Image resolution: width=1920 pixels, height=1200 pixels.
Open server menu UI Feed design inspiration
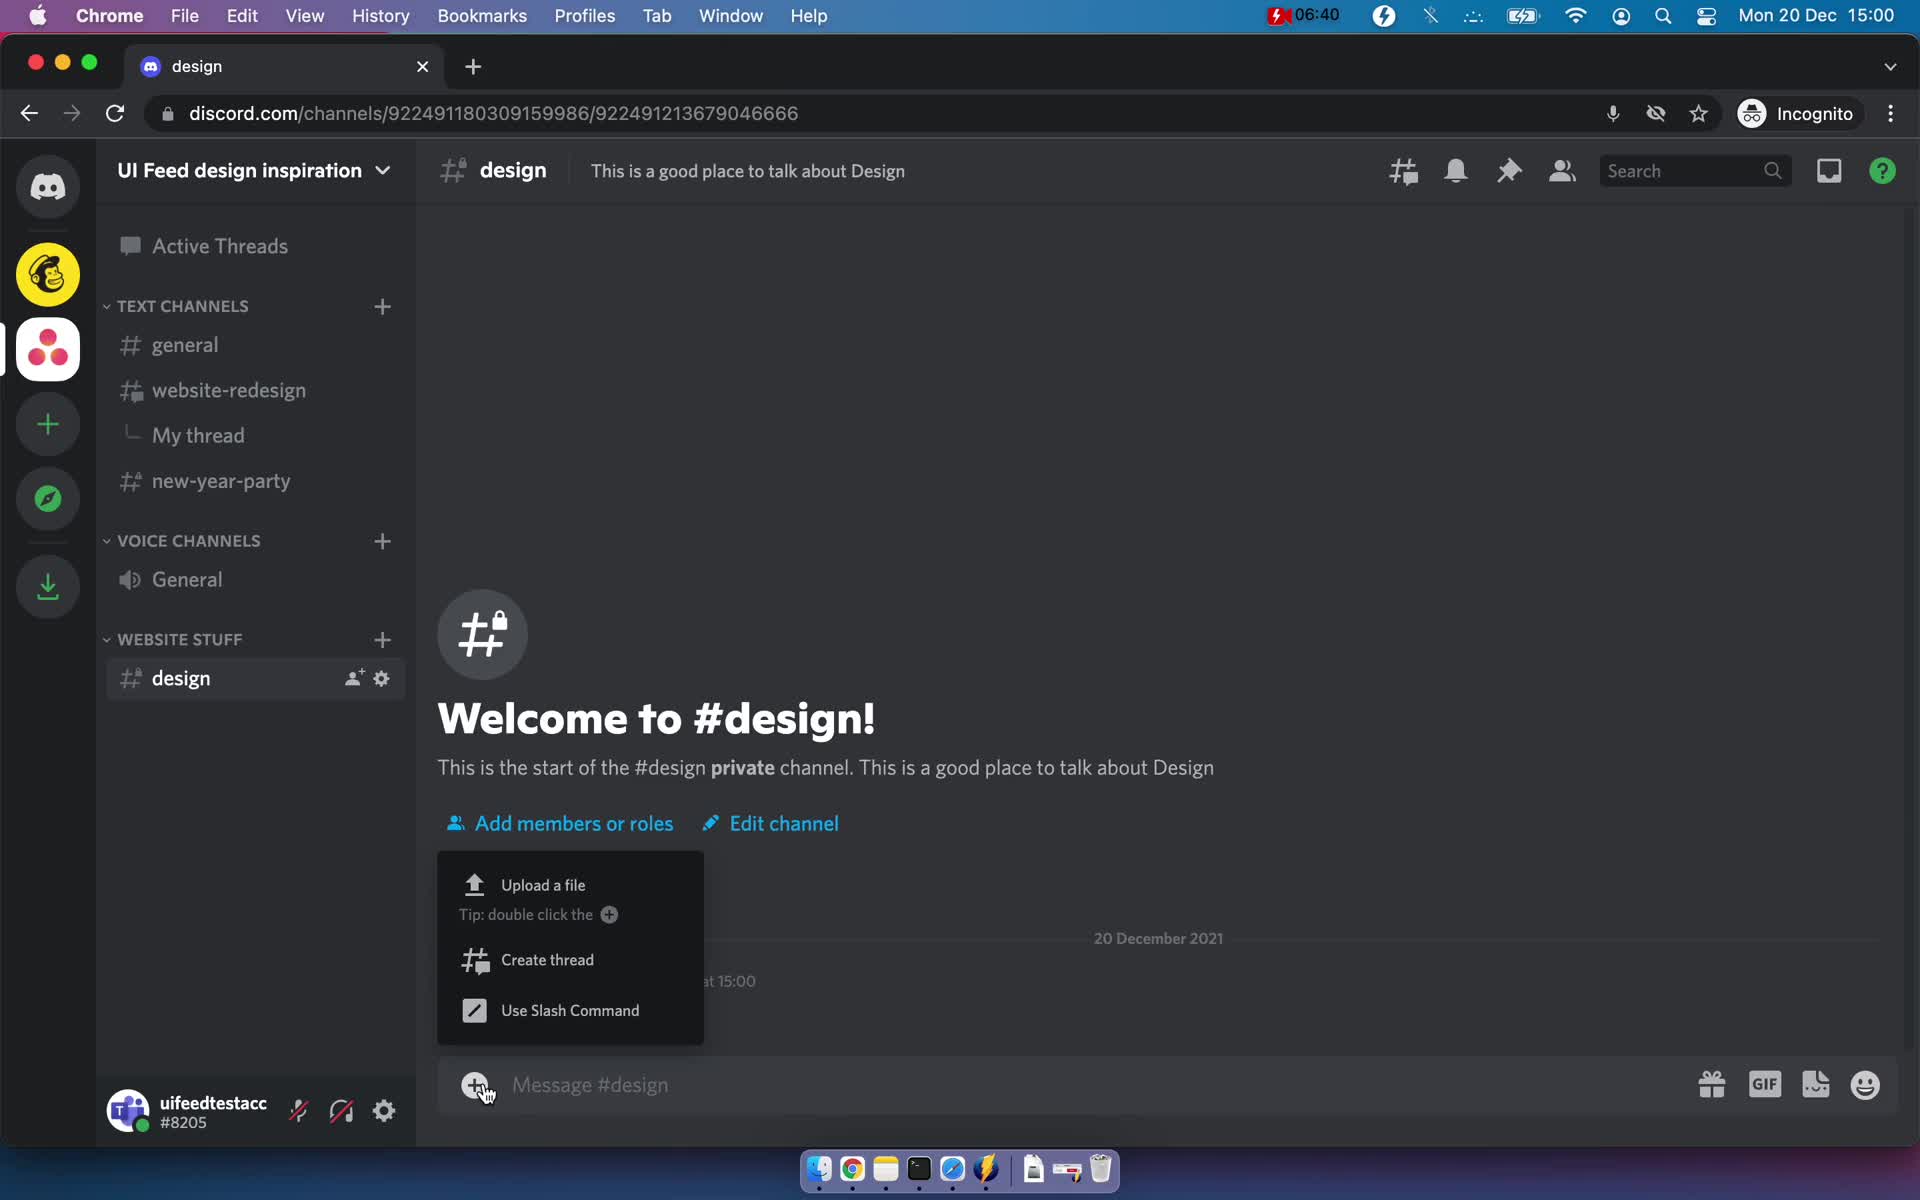(x=254, y=170)
